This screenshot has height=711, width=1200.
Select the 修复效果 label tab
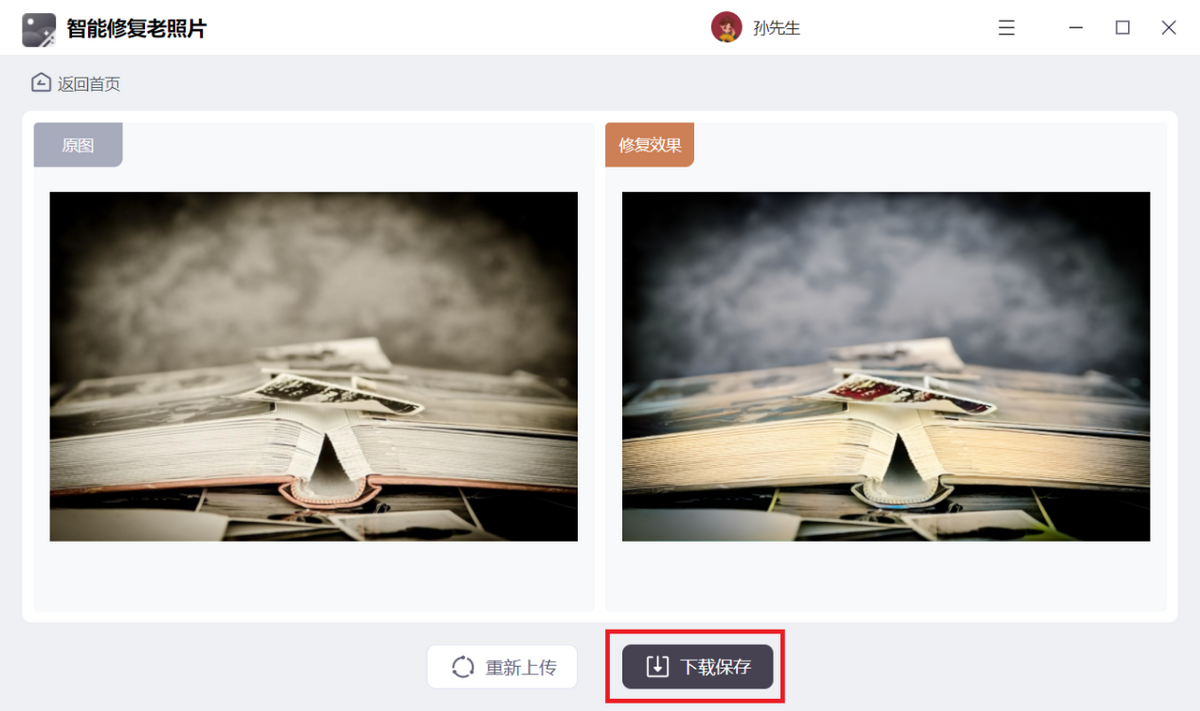tap(650, 145)
